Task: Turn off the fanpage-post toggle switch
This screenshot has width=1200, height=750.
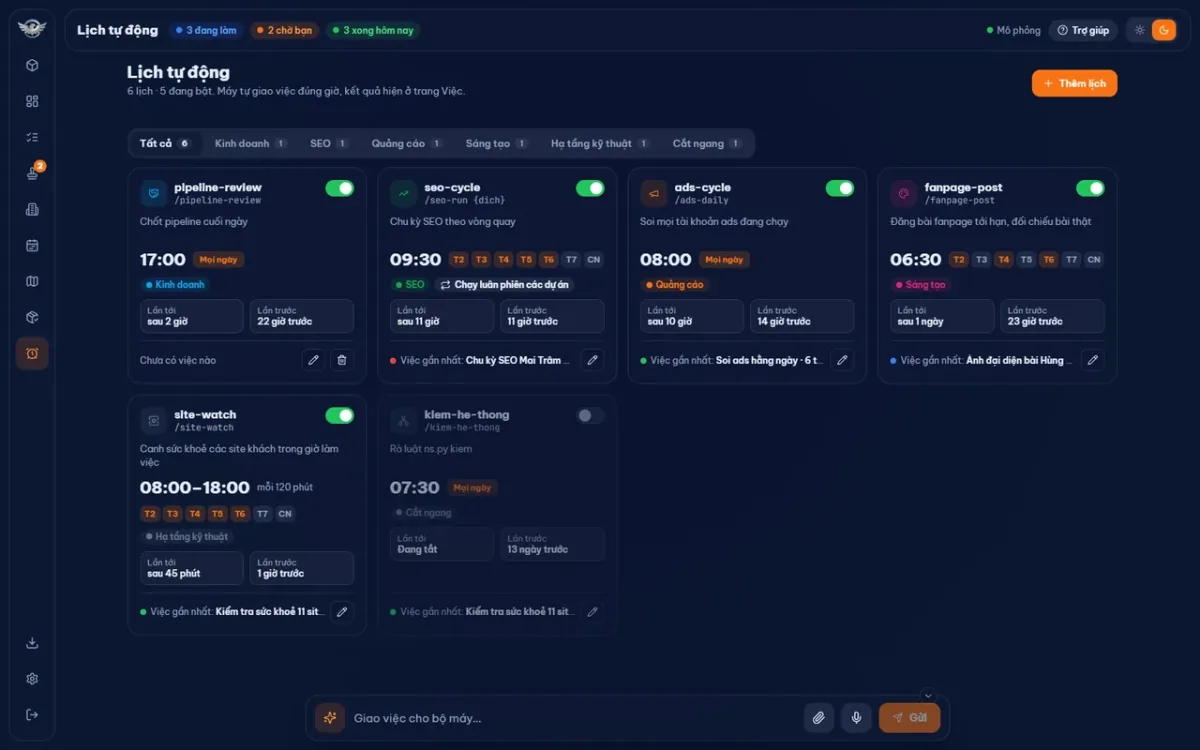Action: [1090, 188]
